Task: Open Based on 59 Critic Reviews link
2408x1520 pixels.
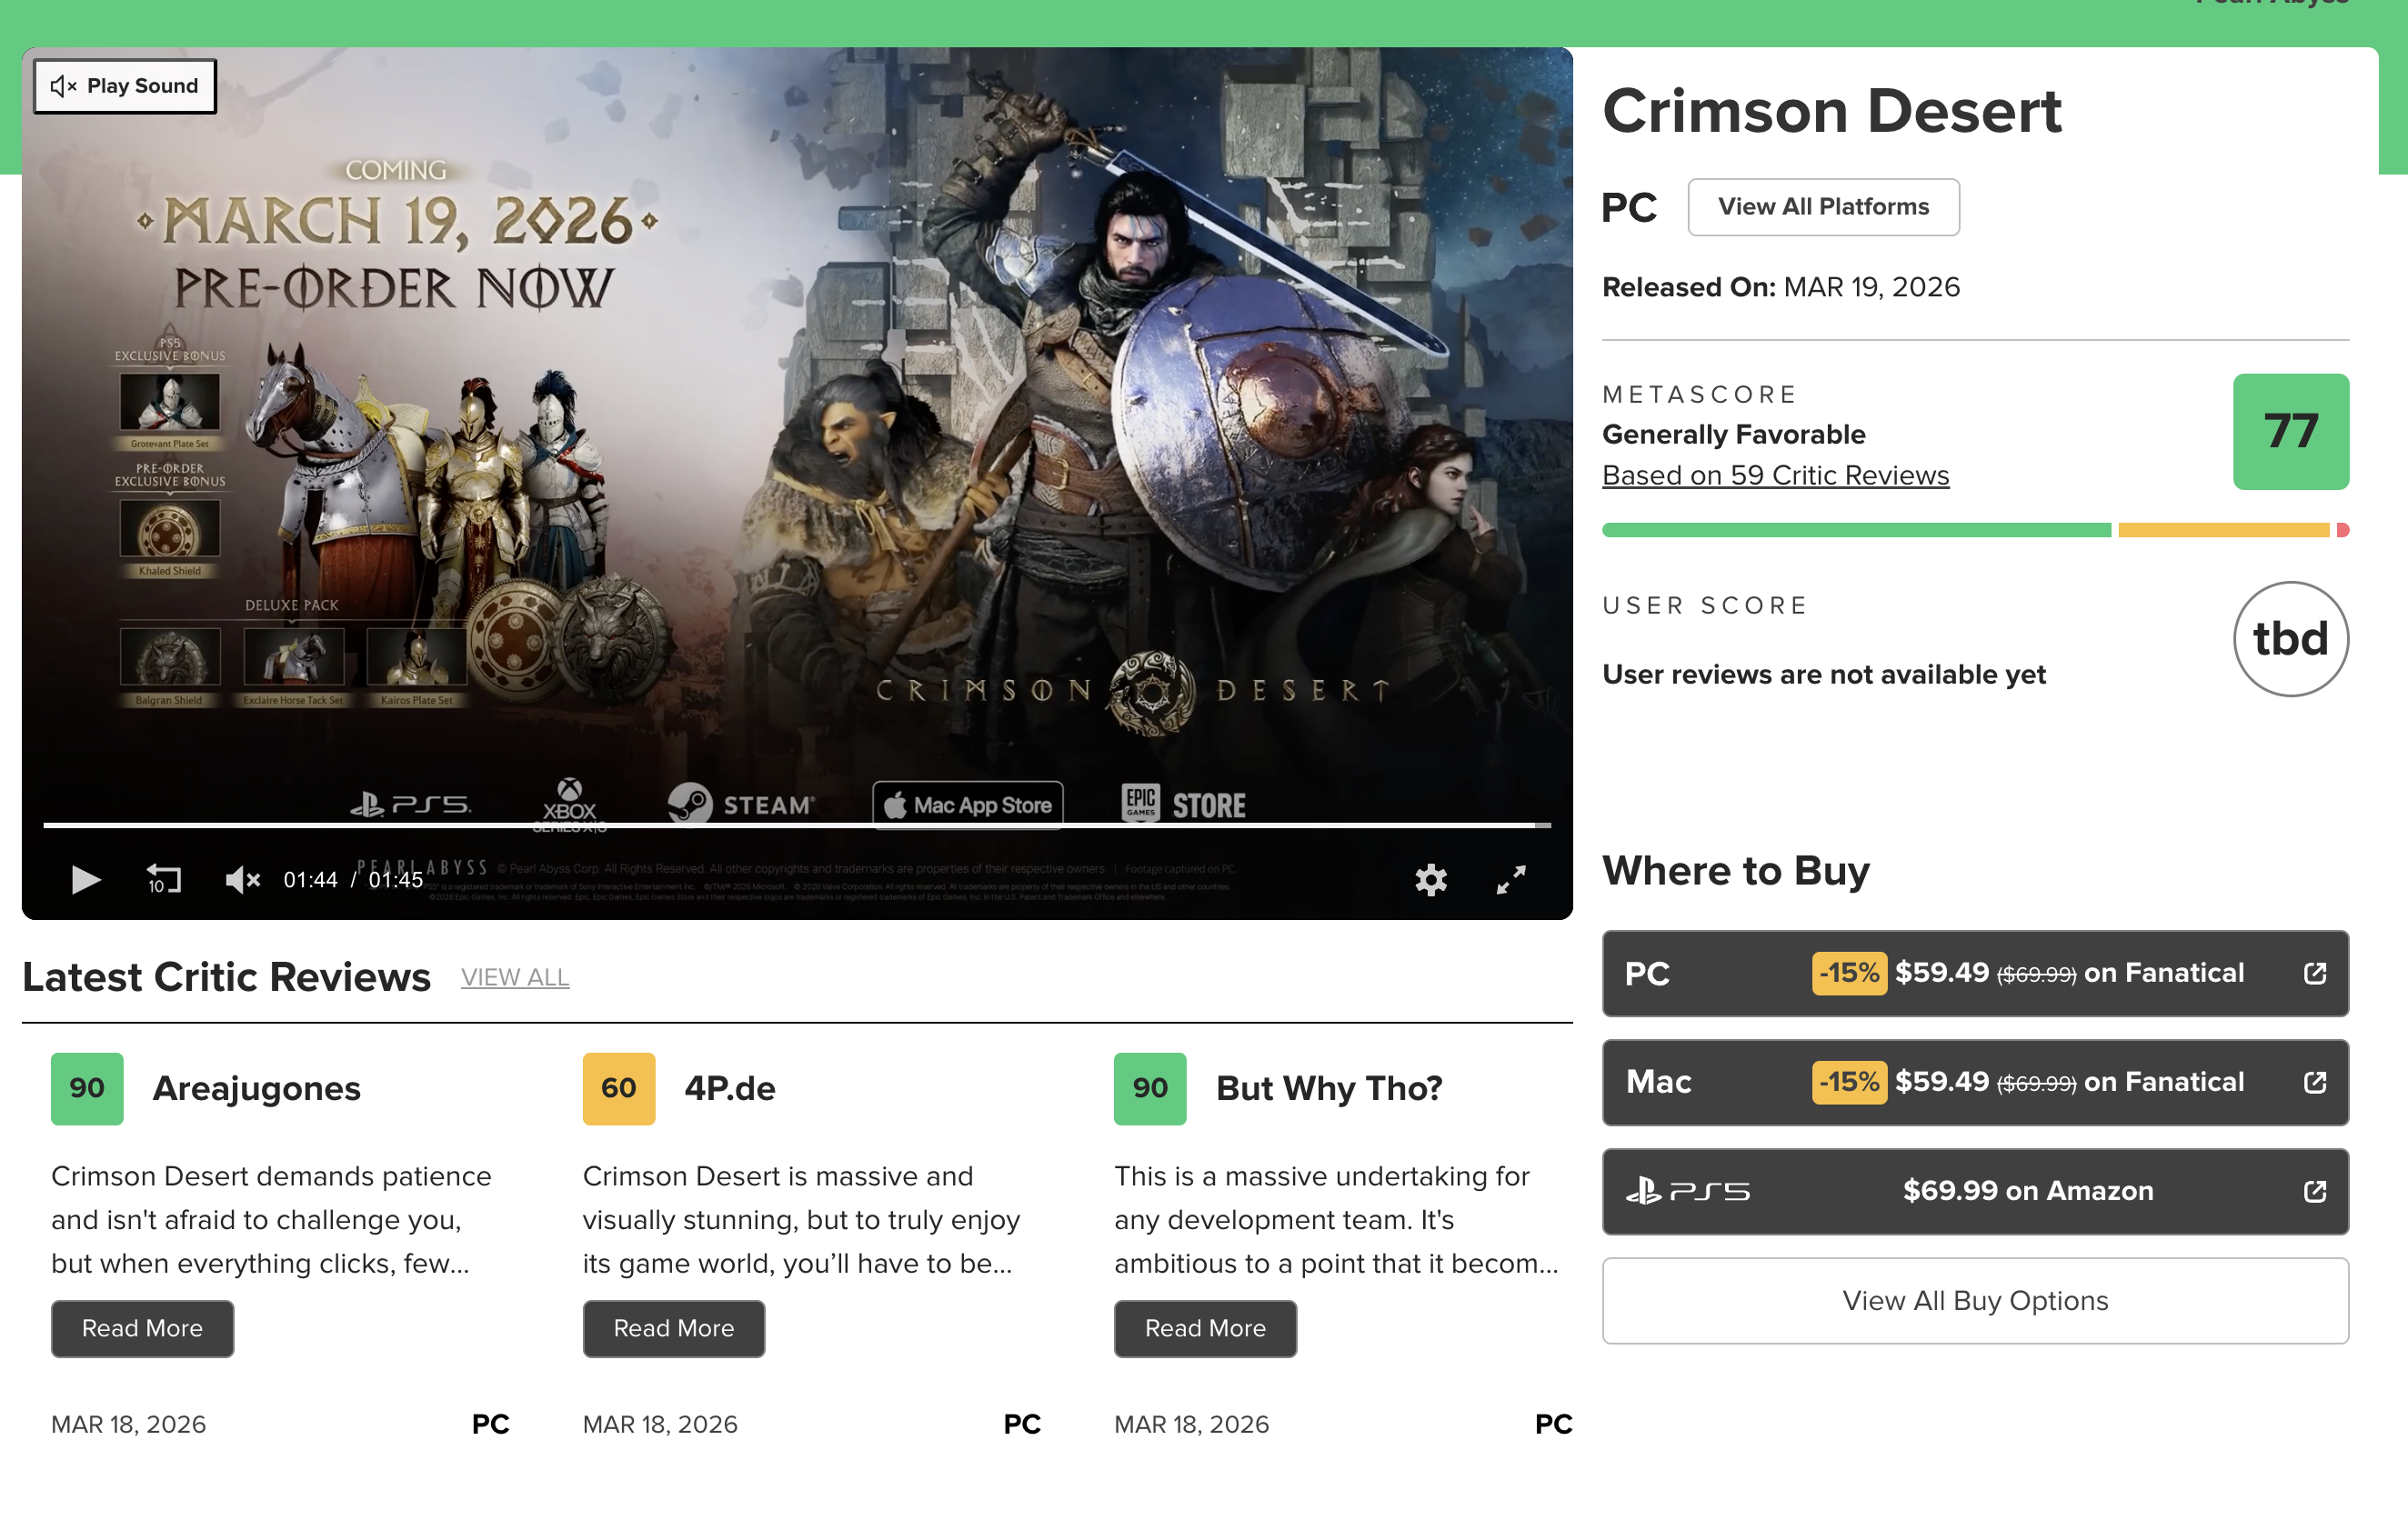Action: tap(1775, 476)
